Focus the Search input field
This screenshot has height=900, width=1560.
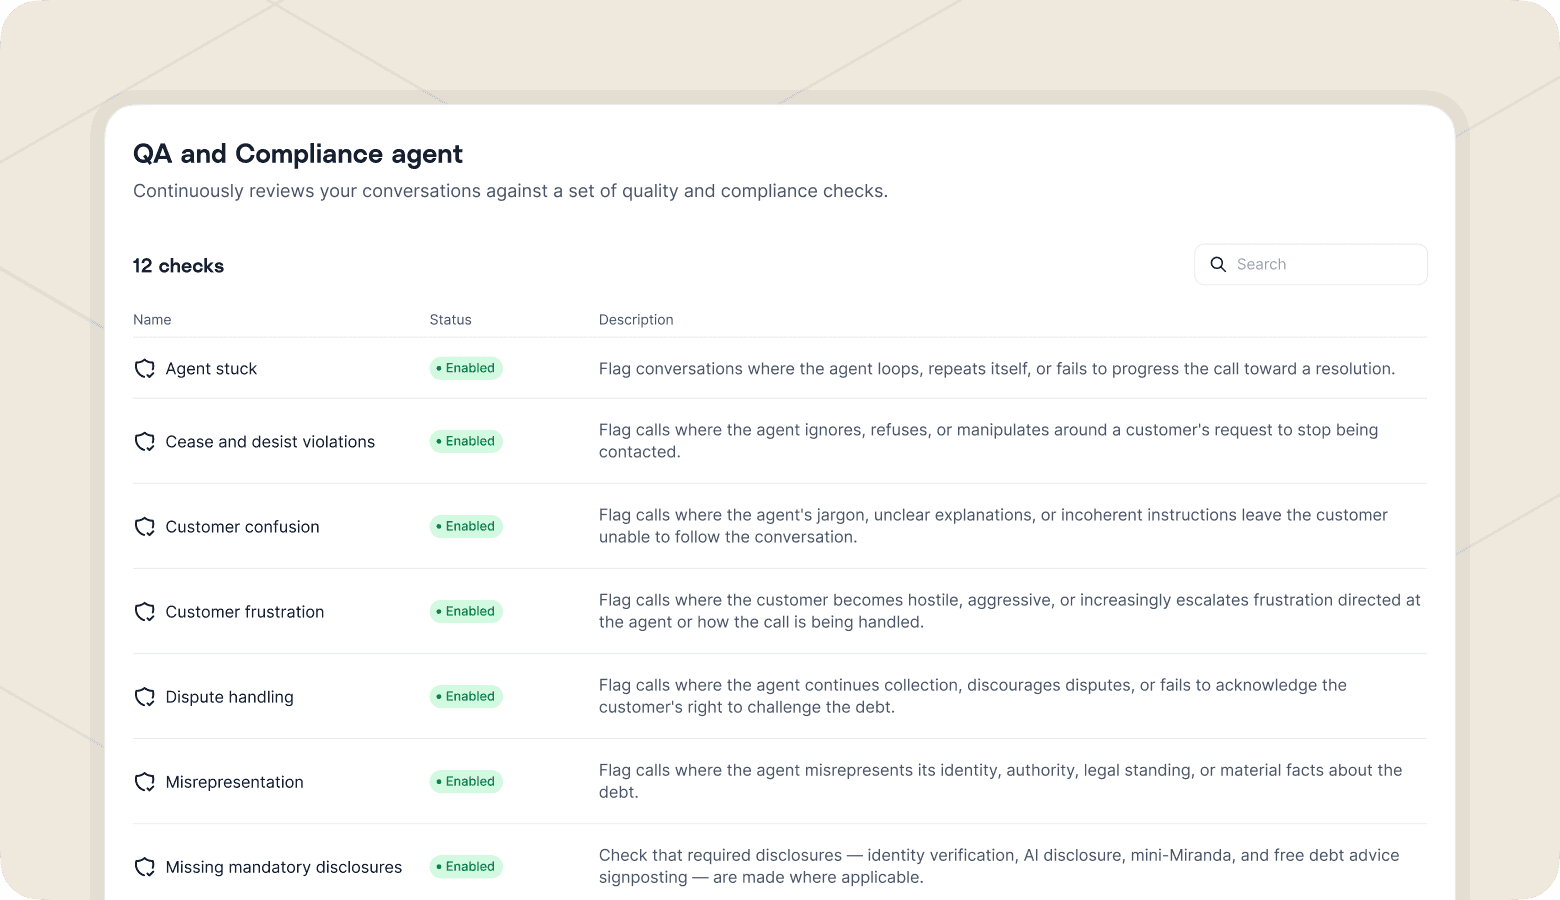click(1311, 264)
